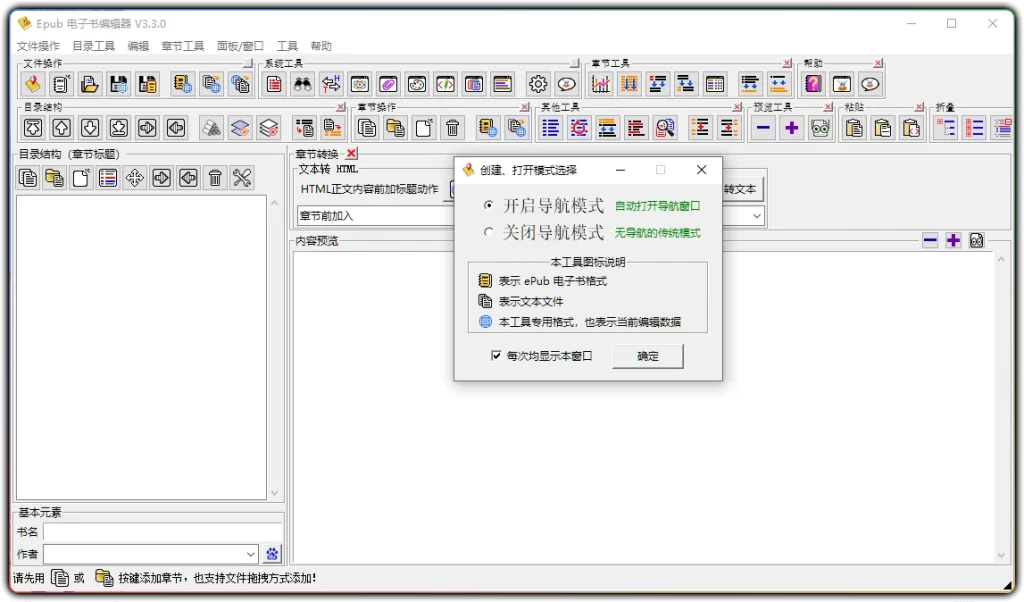
Task: Click the move-to-top arrow in 目录结构 toolbar
Action: pos(33,128)
